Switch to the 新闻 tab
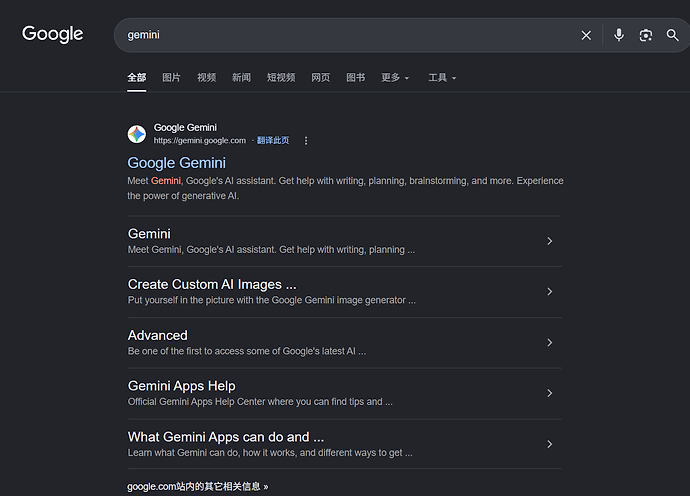The width and height of the screenshot is (690, 496). [241, 78]
